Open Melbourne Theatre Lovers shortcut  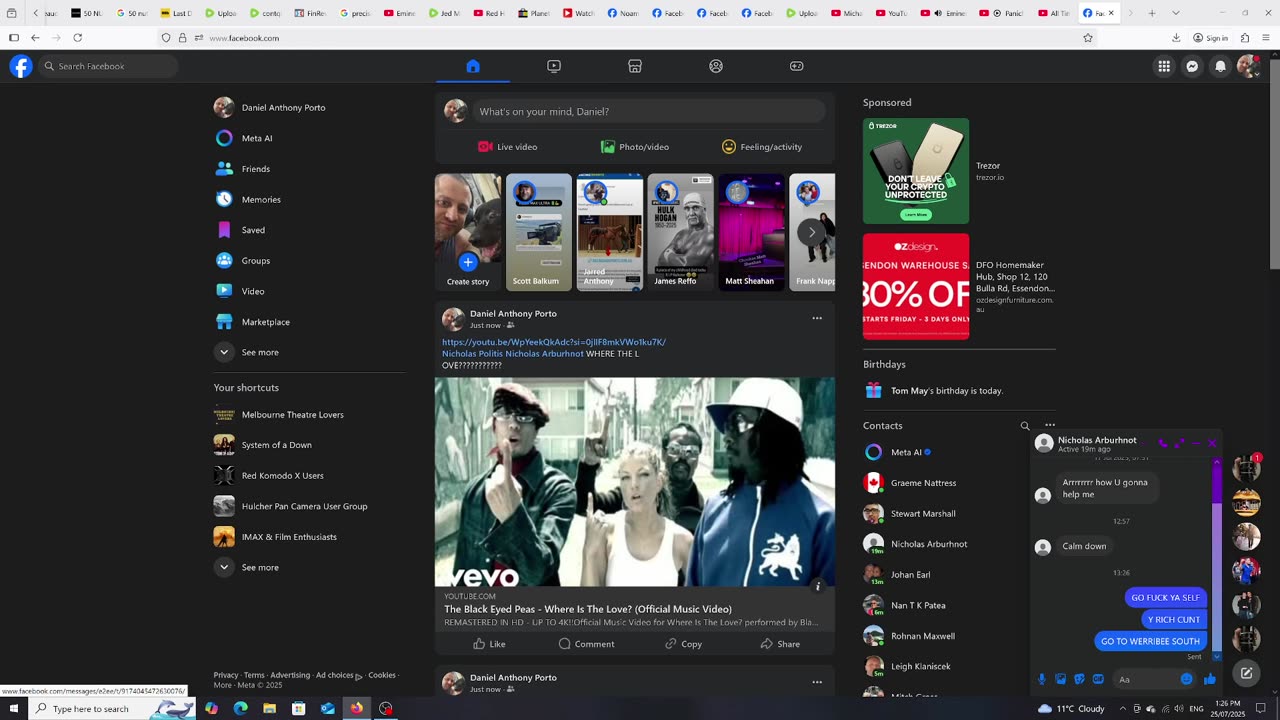[x=308, y=414]
